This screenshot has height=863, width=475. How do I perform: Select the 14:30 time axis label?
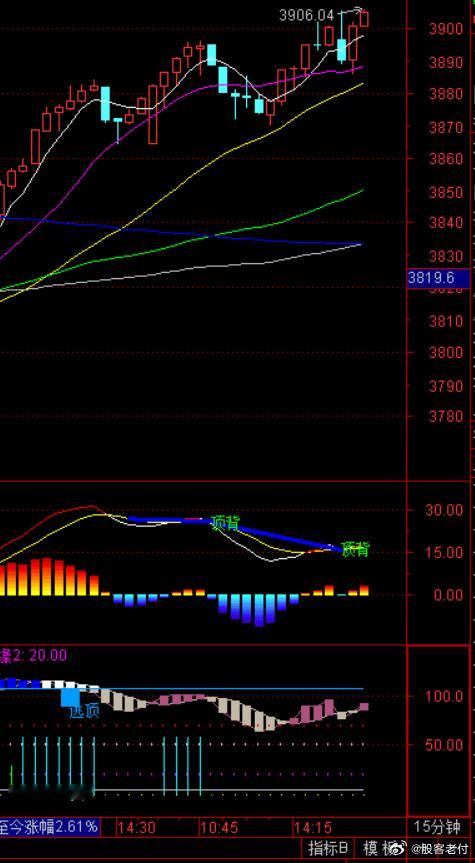[x=136, y=827]
